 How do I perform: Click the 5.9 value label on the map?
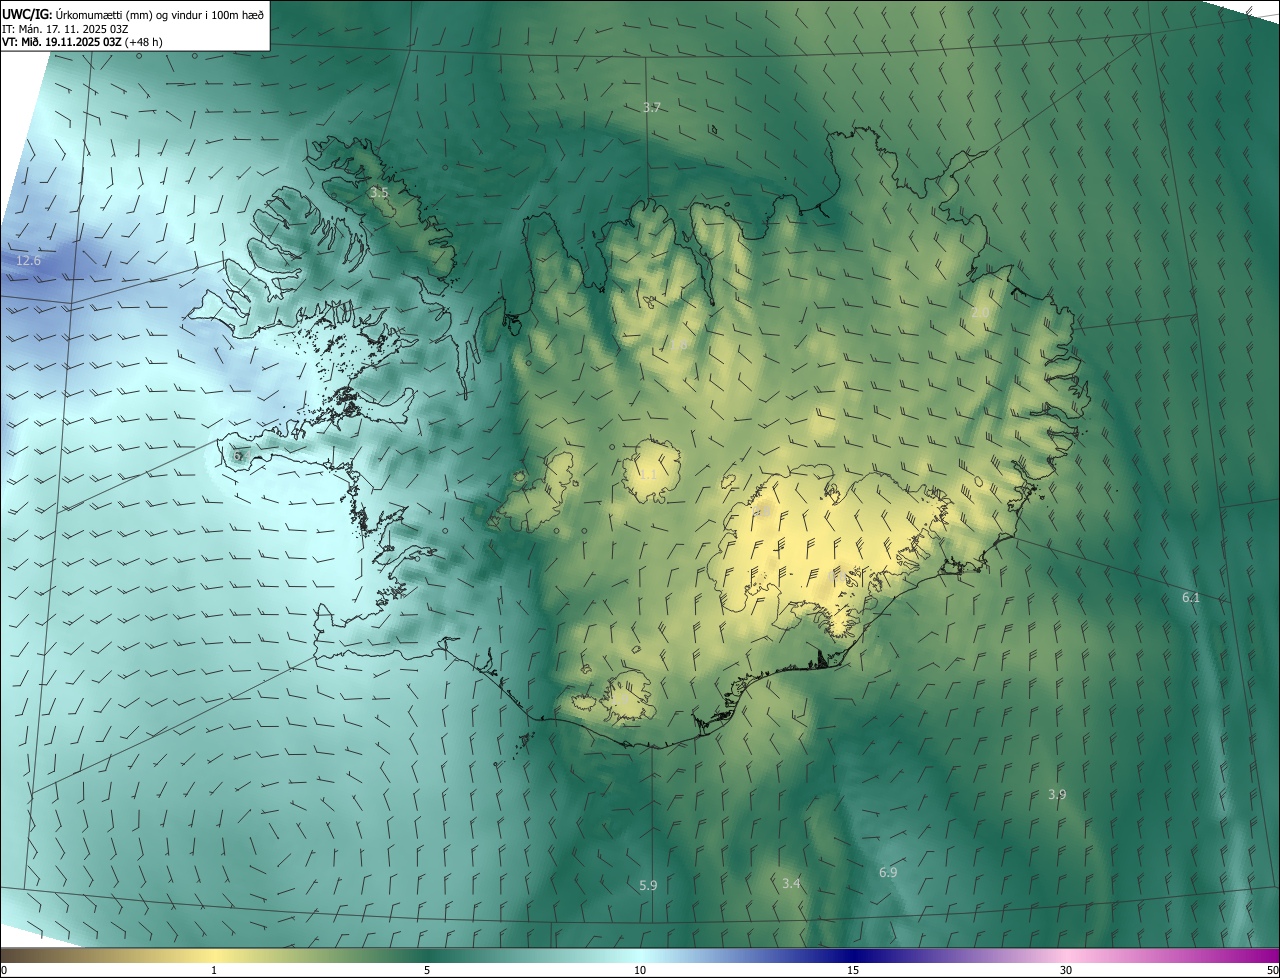coord(648,886)
